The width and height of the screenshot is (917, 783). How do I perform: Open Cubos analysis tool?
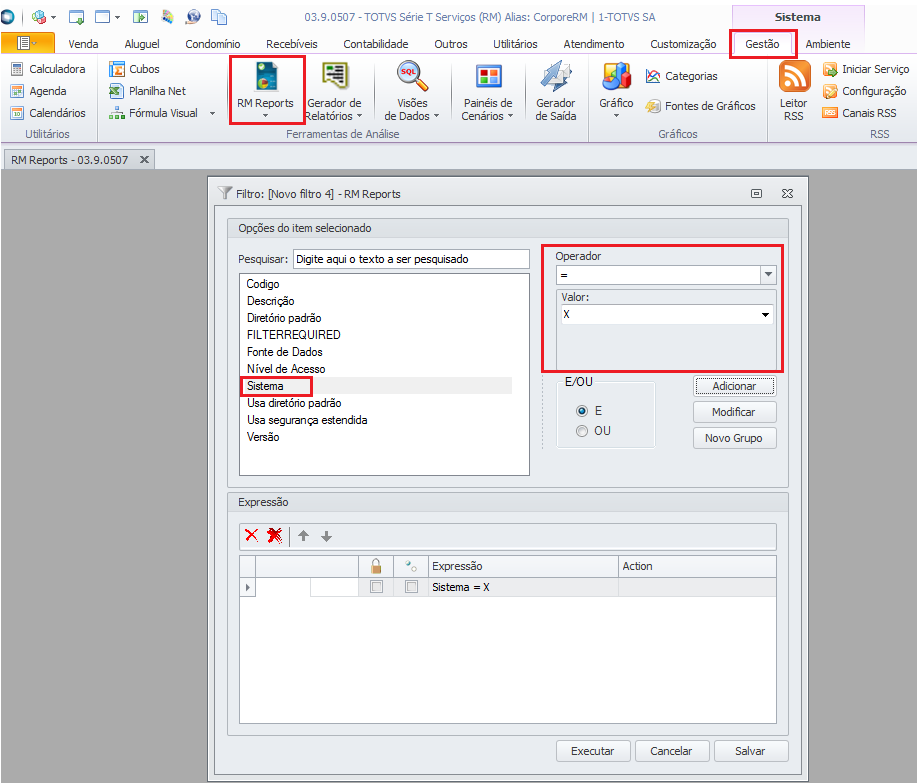(134, 69)
